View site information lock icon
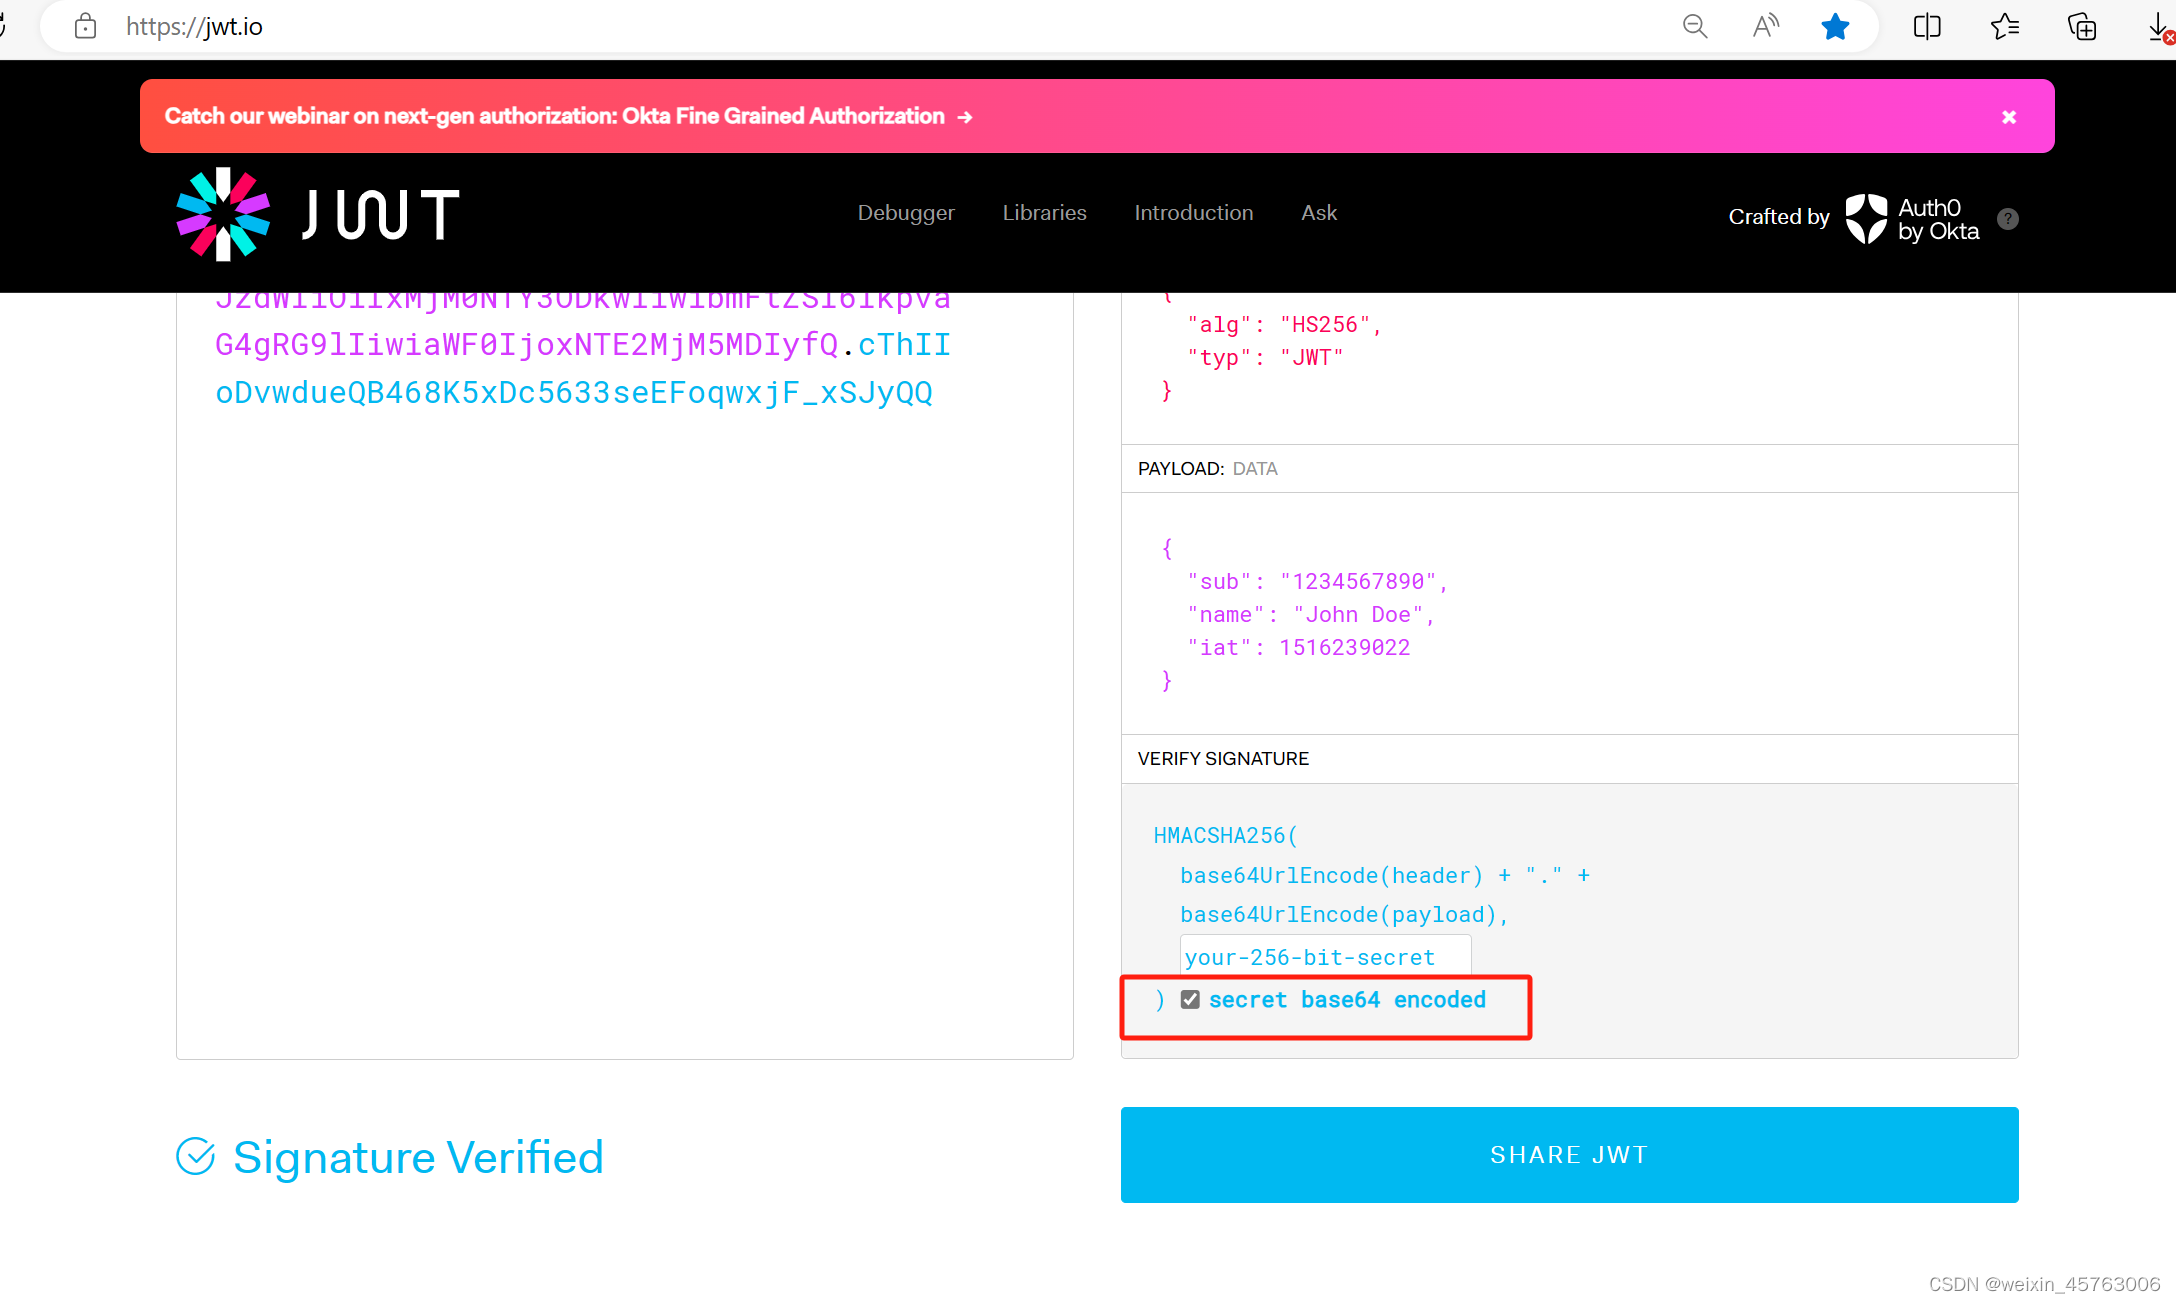Screen dimensions: 2176x1303 tap(86, 27)
